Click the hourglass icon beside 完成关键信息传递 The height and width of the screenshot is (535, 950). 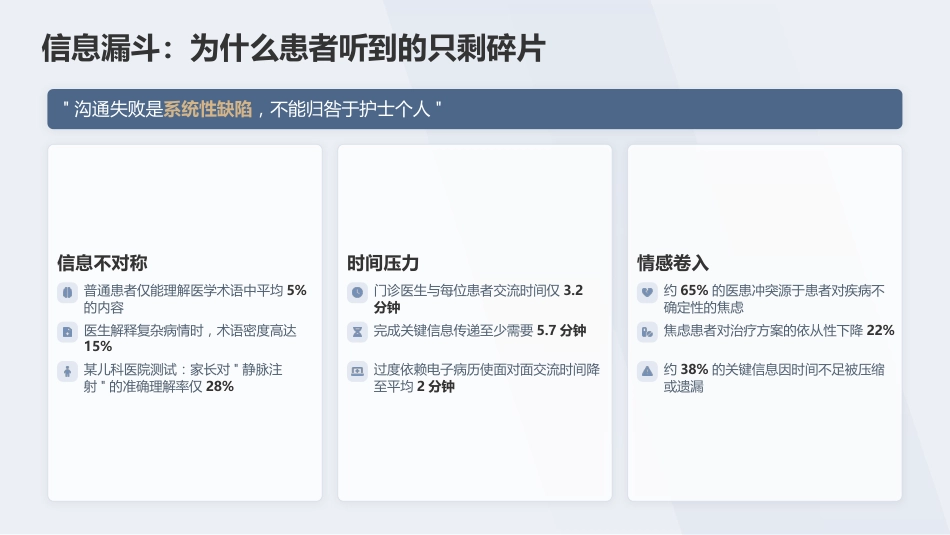click(x=357, y=332)
